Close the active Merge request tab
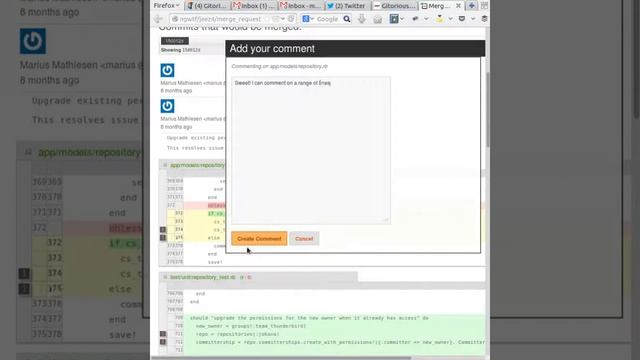The height and width of the screenshot is (360, 640). coord(458,6)
